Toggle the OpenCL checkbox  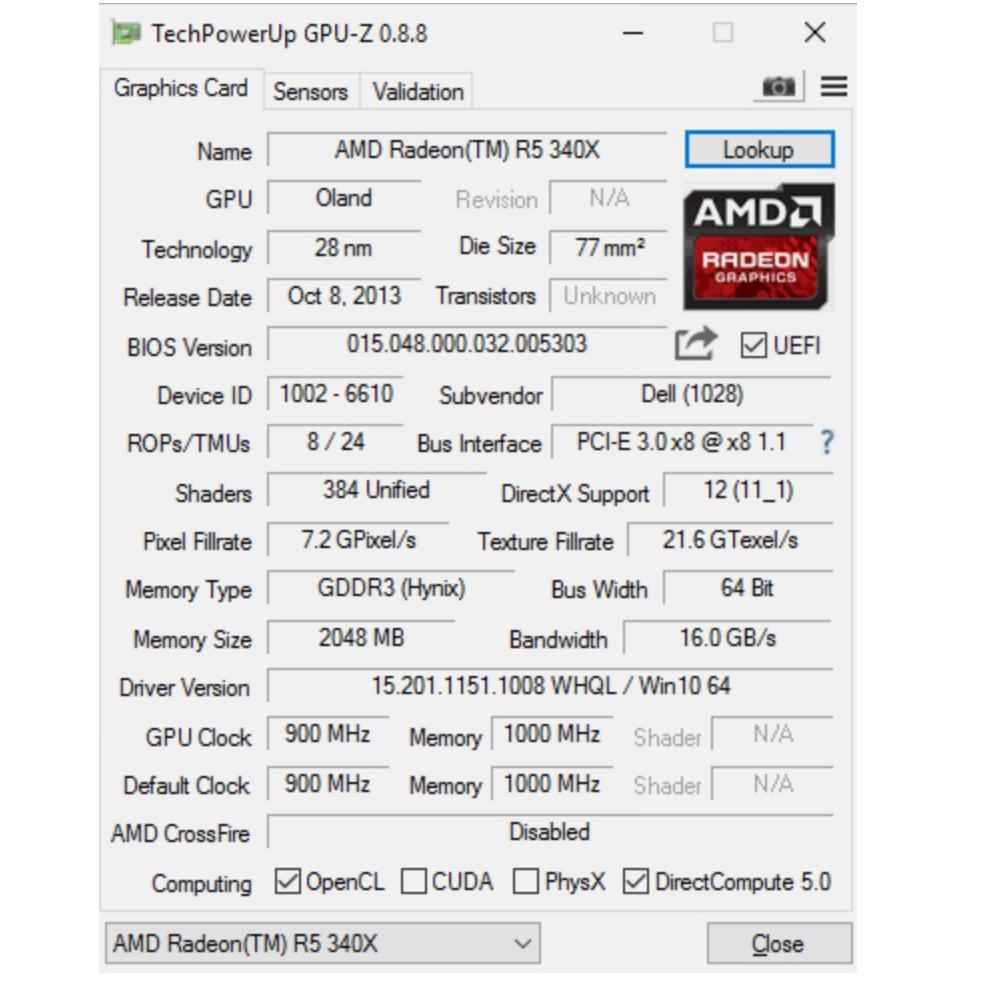[288, 881]
